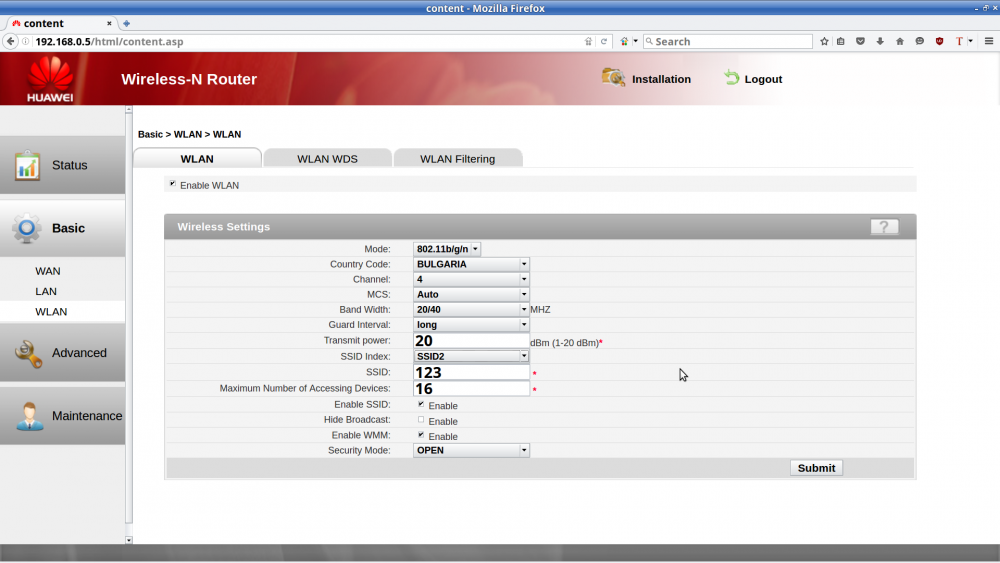The width and height of the screenshot is (1000, 563).
Task: Enable the Hide Broadcast checkbox
Action: tap(420, 420)
